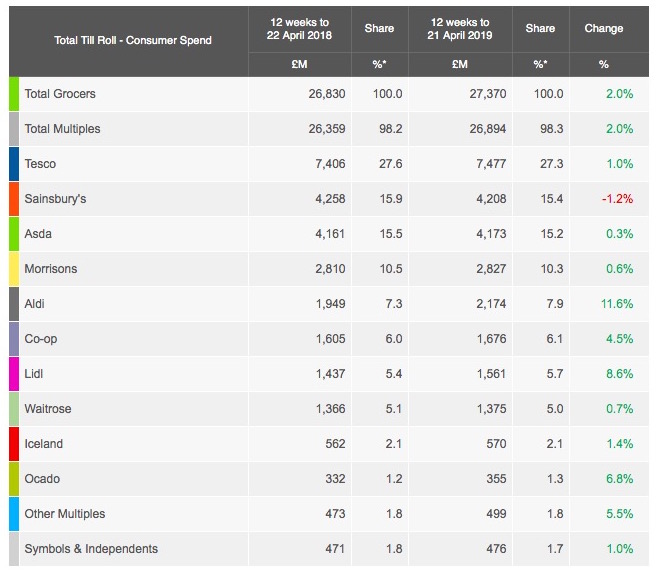Image resolution: width=661 pixels, height=576 pixels.
Task: Click the 'Symbols & Independents' row label
Action: click(x=91, y=549)
